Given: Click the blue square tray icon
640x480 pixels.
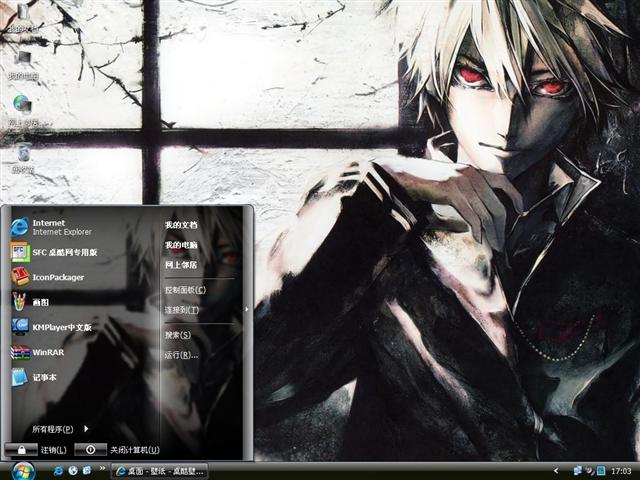Looking at the screenshot, I should coord(601,471).
